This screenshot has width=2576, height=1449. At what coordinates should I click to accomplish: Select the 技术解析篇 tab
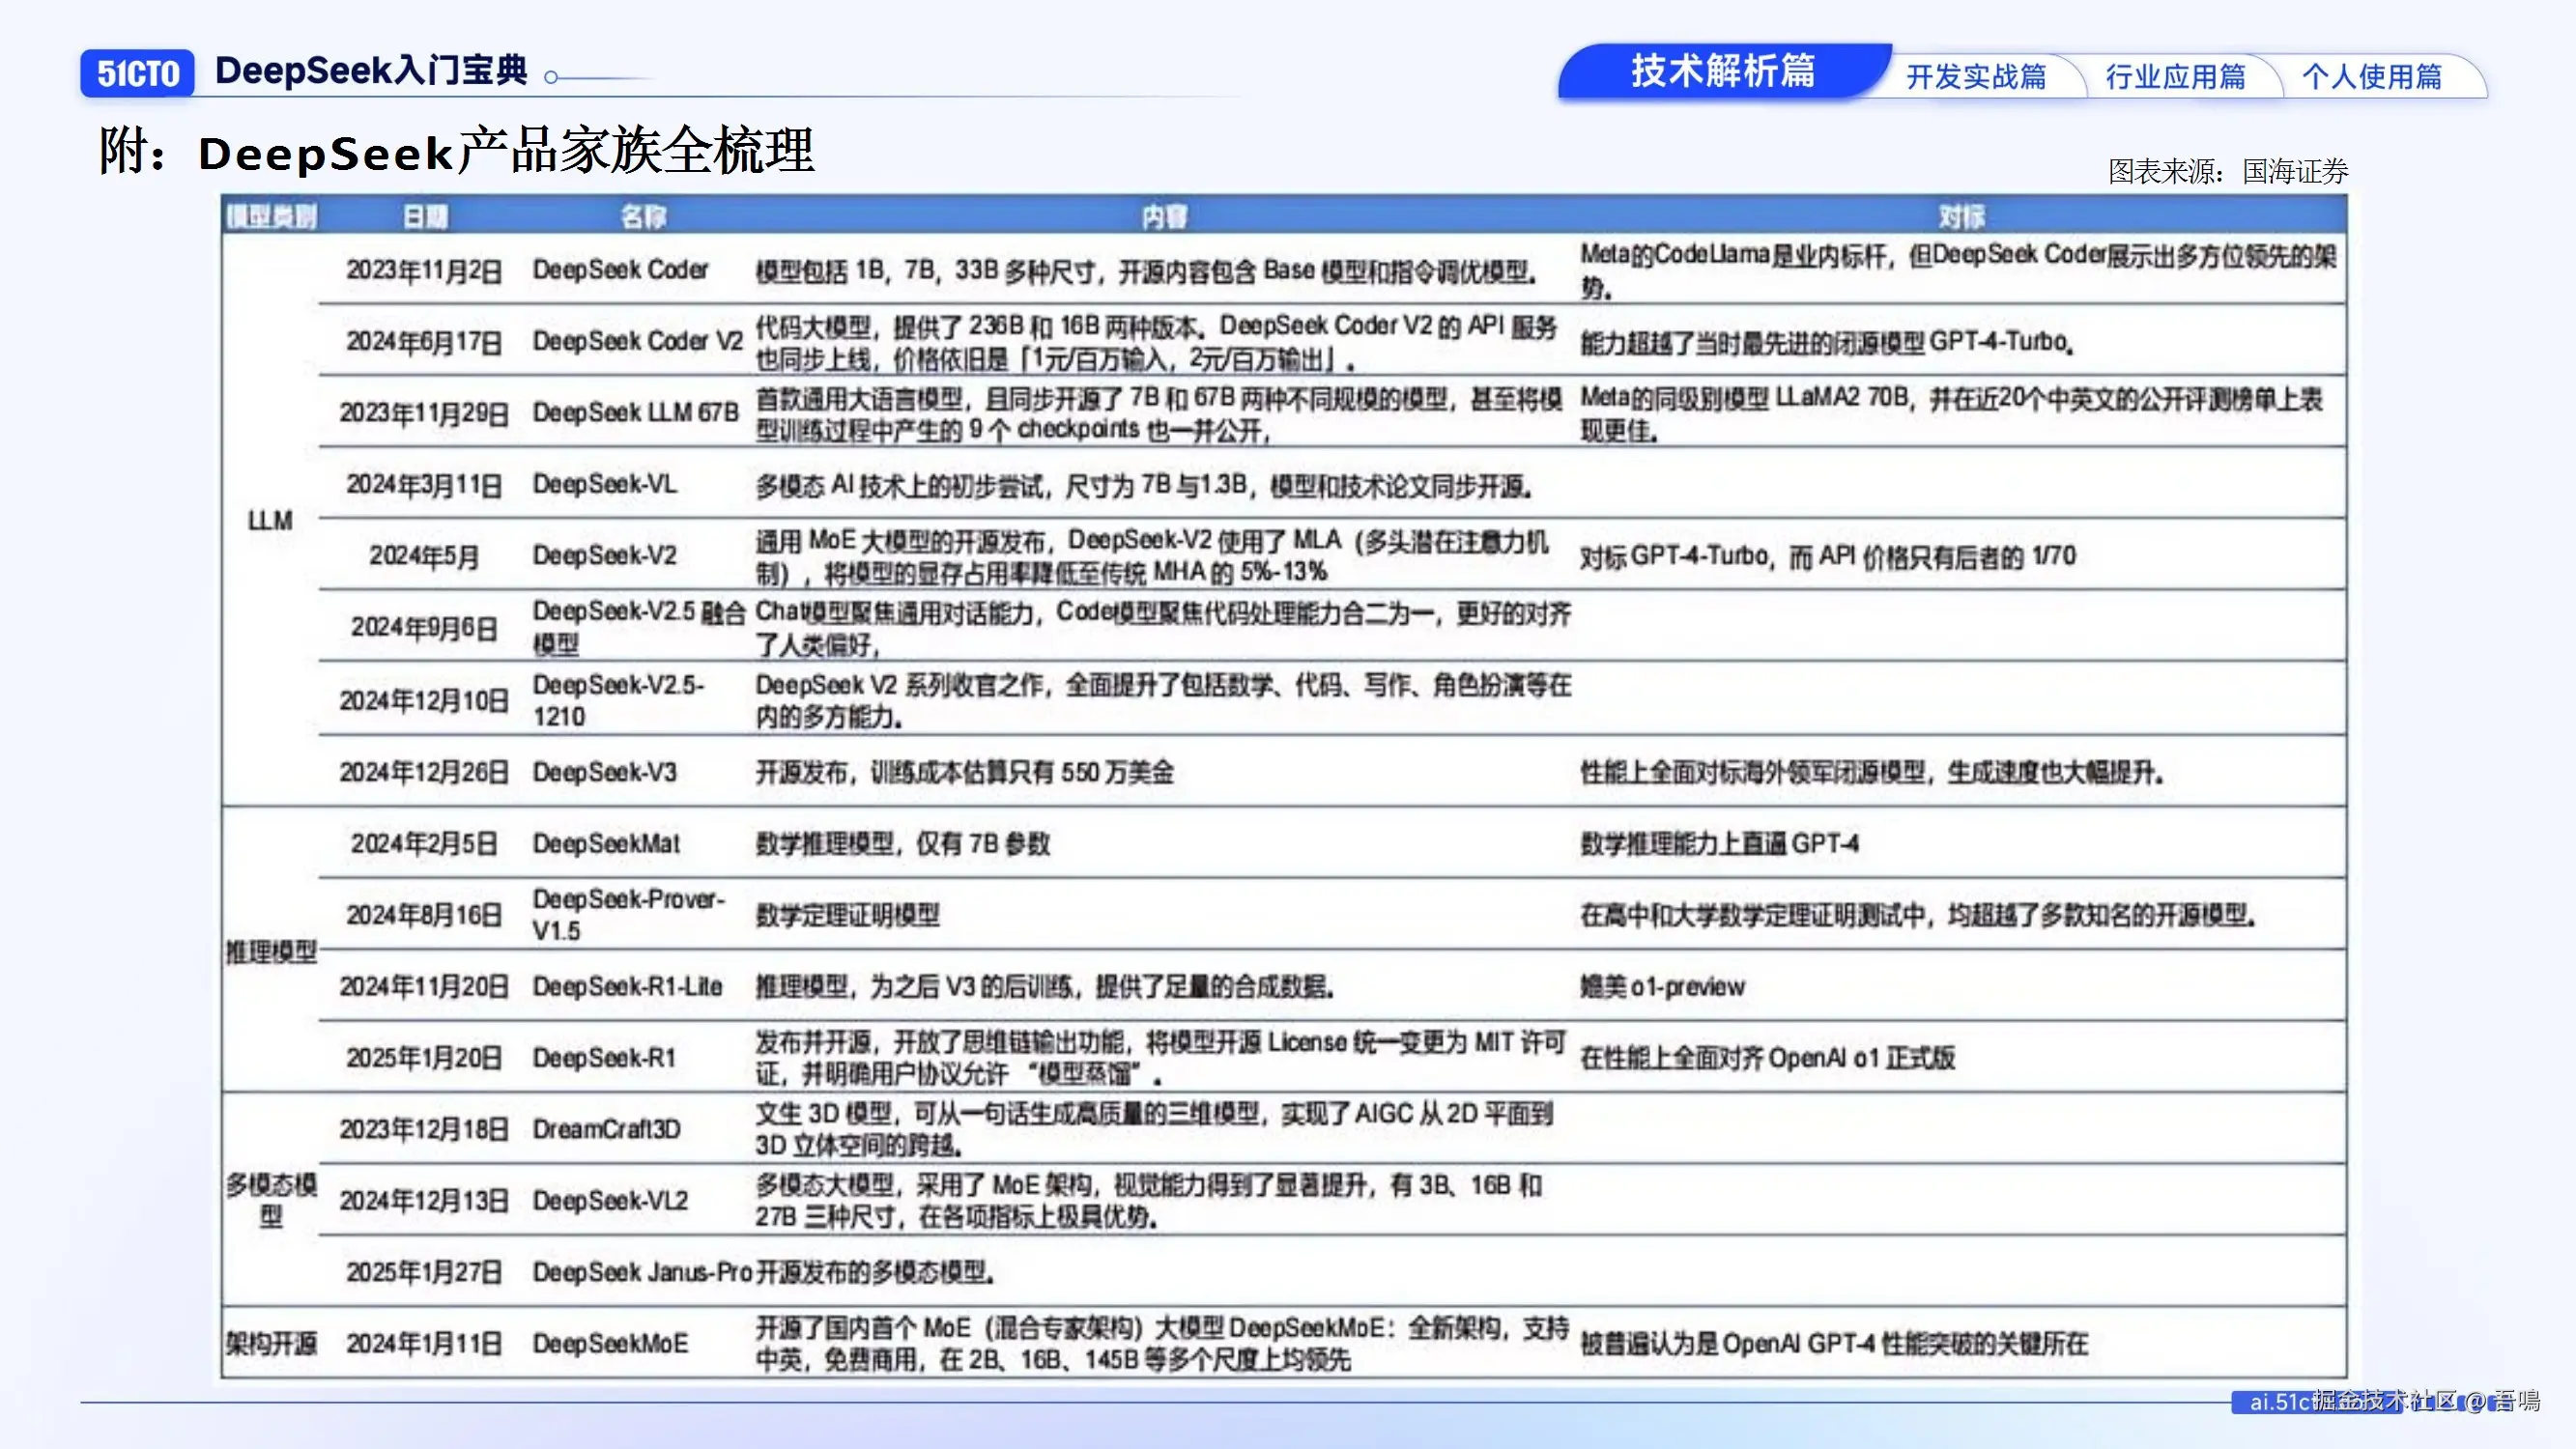tap(1722, 71)
